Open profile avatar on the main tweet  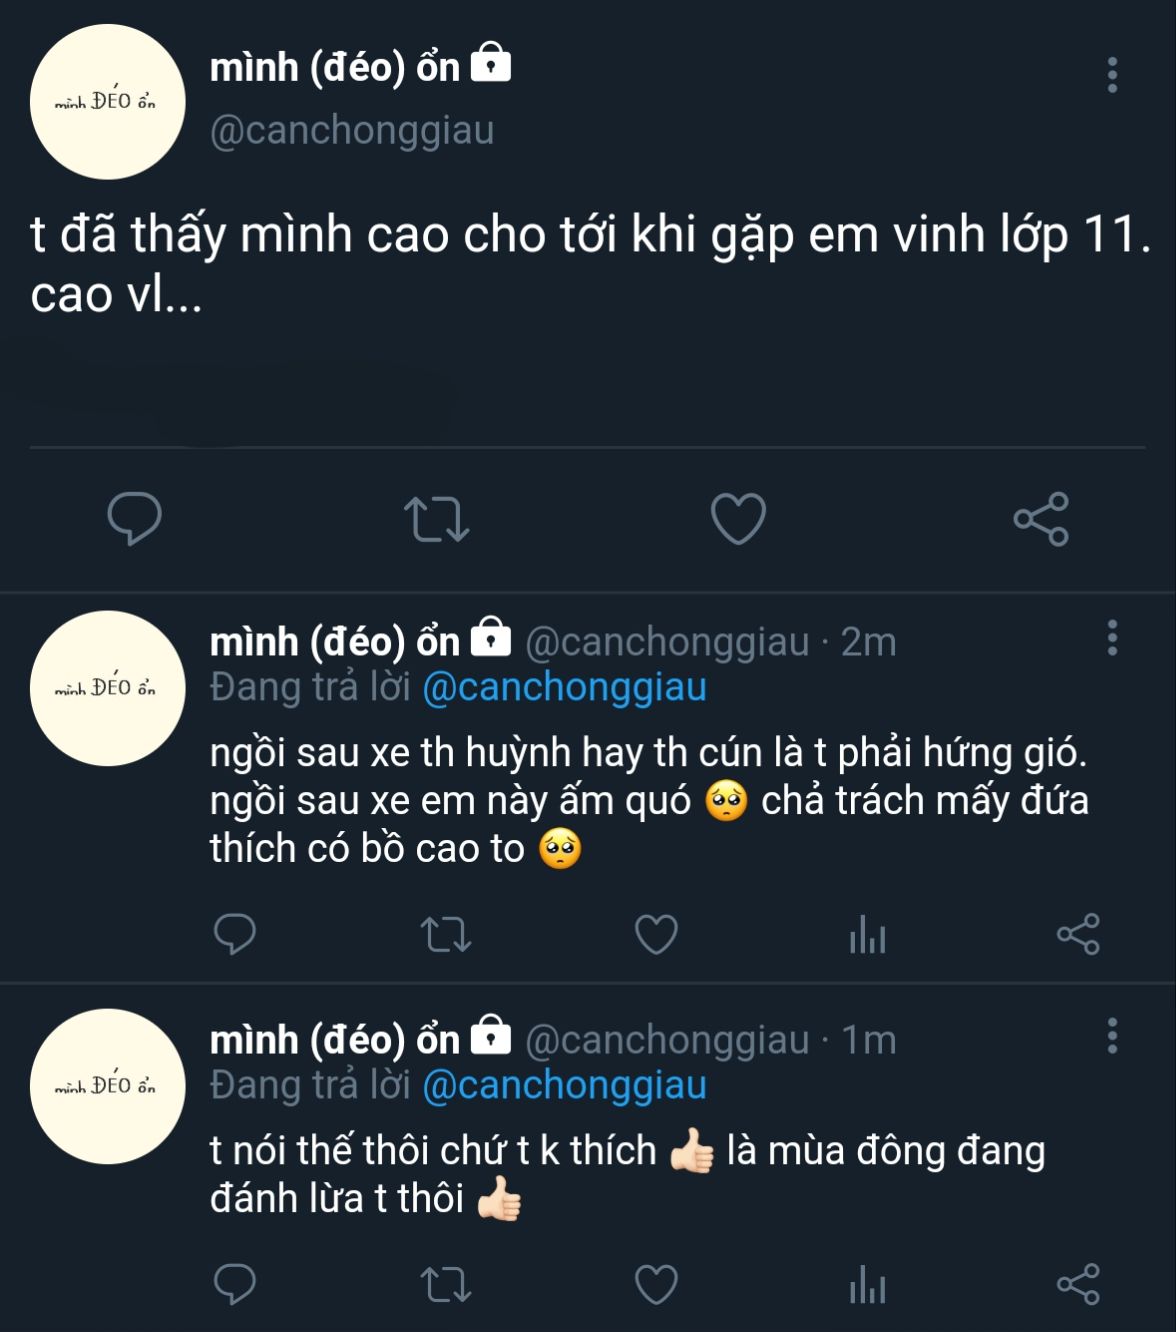108,102
